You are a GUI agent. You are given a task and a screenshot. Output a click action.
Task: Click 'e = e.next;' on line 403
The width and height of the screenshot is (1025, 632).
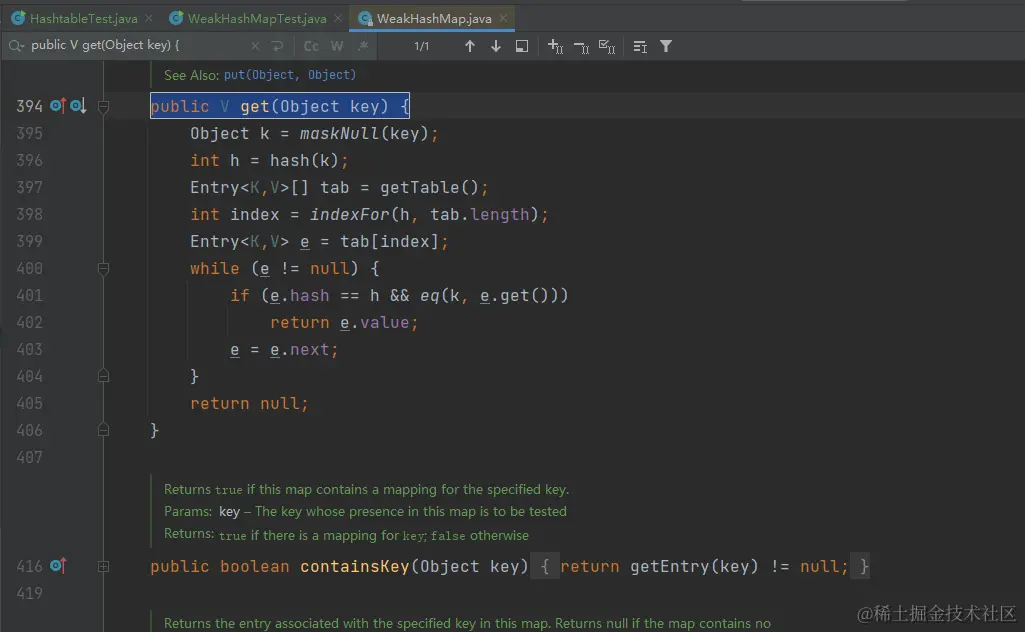(x=284, y=350)
